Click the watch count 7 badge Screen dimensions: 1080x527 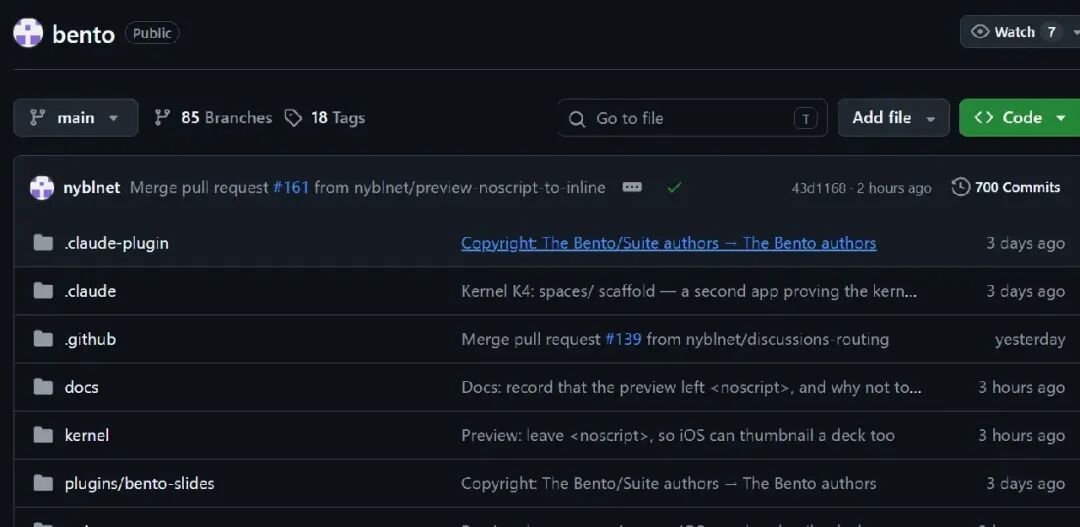(x=1051, y=32)
